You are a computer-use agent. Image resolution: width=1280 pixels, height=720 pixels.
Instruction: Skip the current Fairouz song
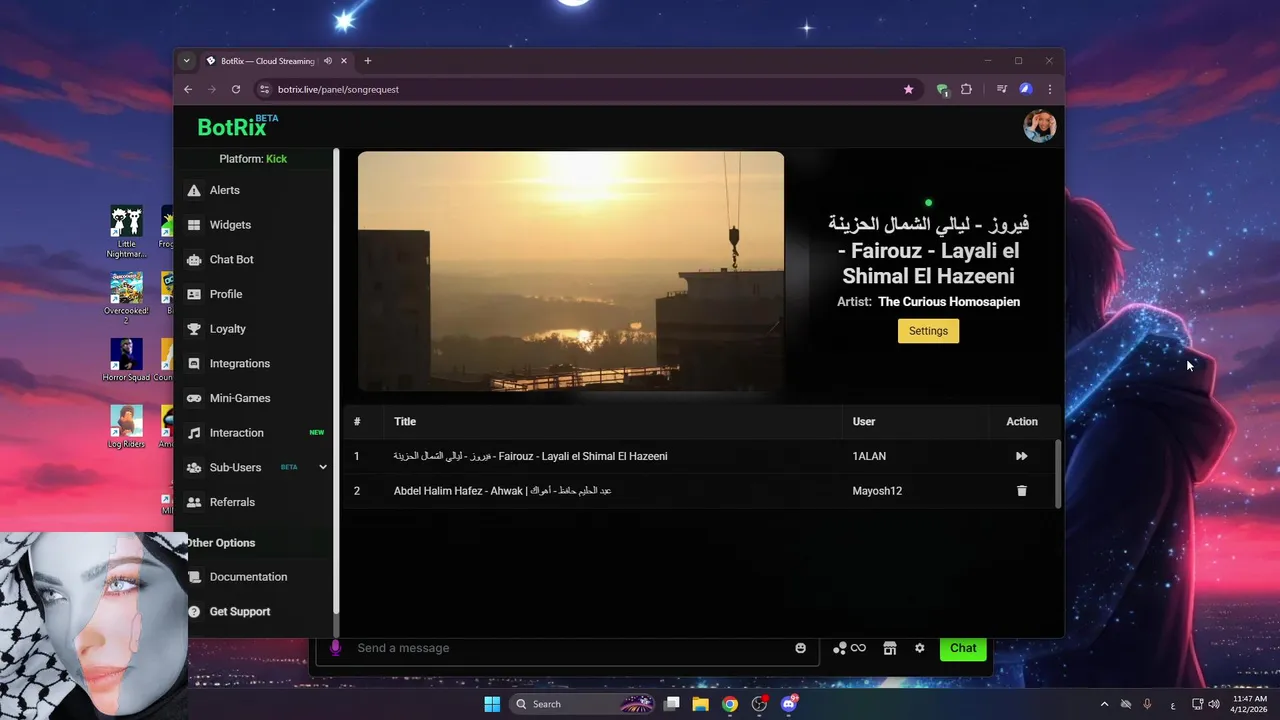click(x=1021, y=456)
